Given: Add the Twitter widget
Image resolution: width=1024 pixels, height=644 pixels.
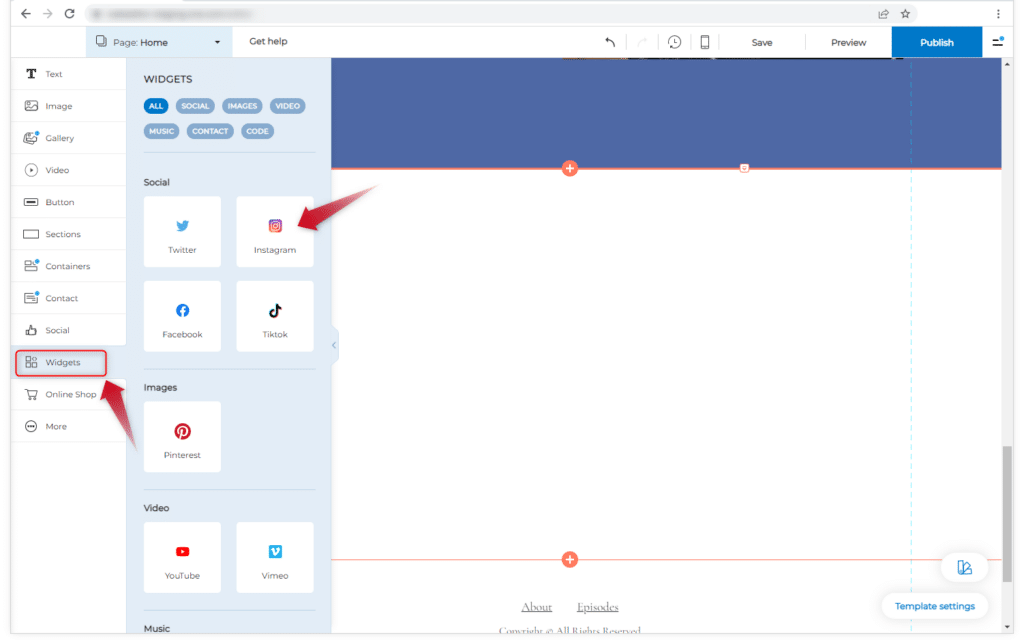Looking at the screenshot, I should (182, 232).
